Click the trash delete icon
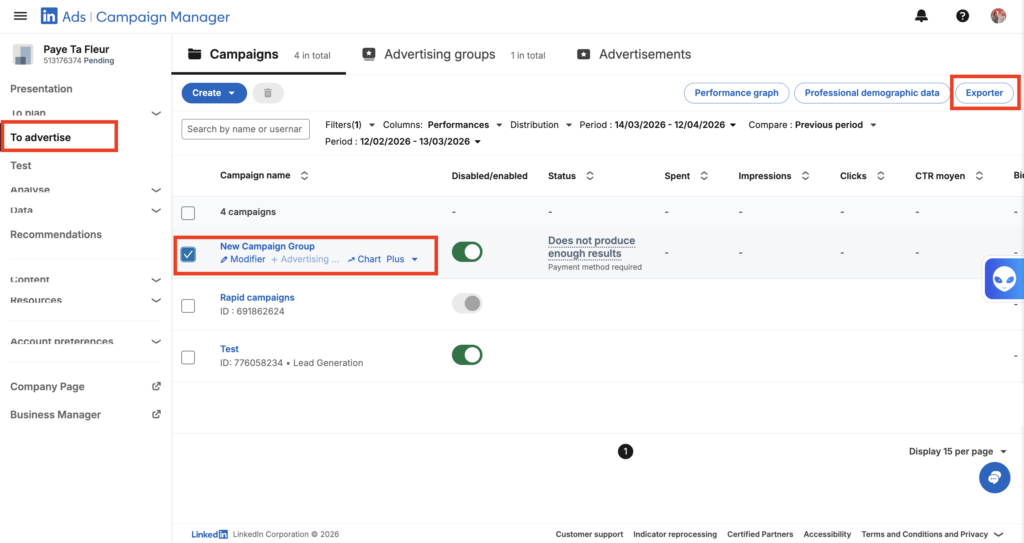This screenshot has height=543, width=1024. point(268,93)
